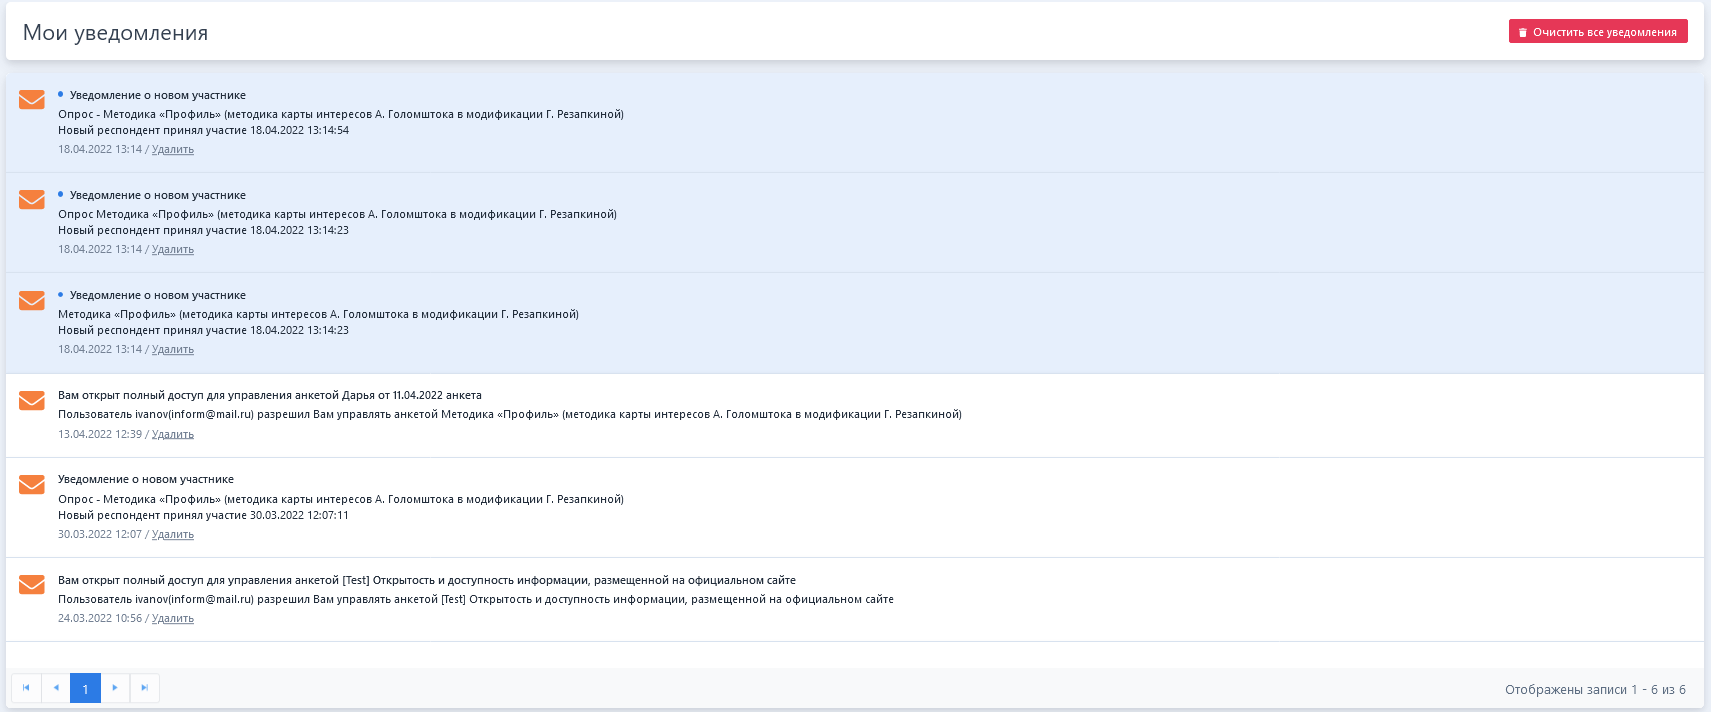Click envelope icon of 30.03.2022 notification

click(x=32, y=484)
